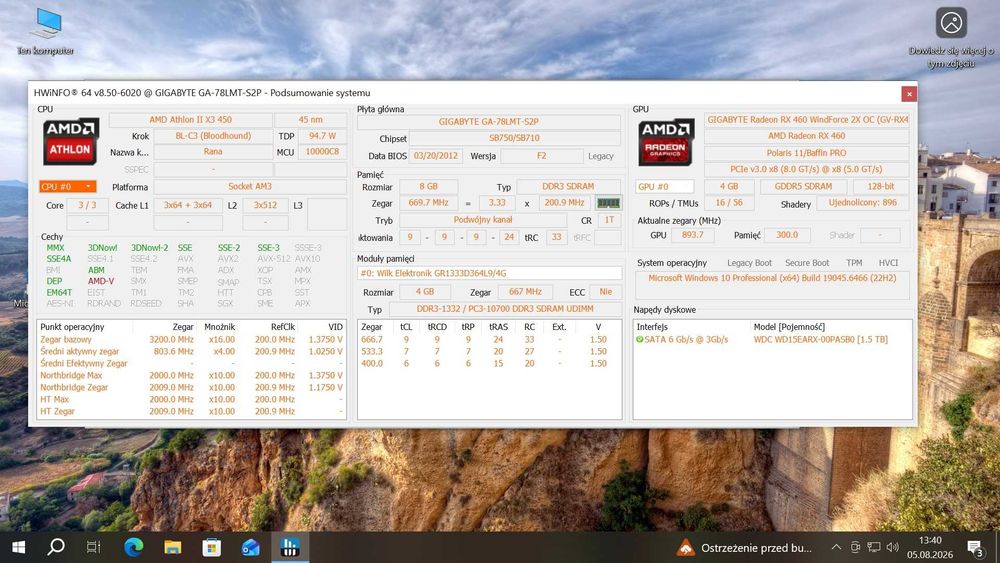The height and width of the screenshot is (563, 1000).
Task: Click the green memory module icon
Action: tap(608, 203)
